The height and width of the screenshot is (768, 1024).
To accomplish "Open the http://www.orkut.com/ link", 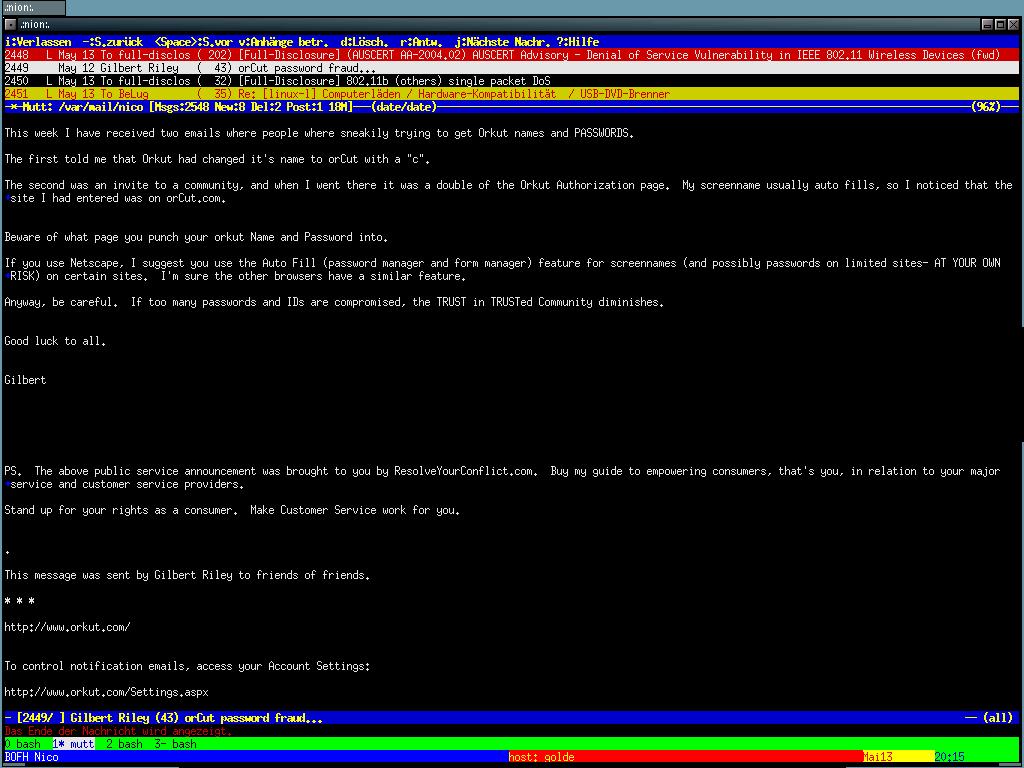I will coord(67,627).
